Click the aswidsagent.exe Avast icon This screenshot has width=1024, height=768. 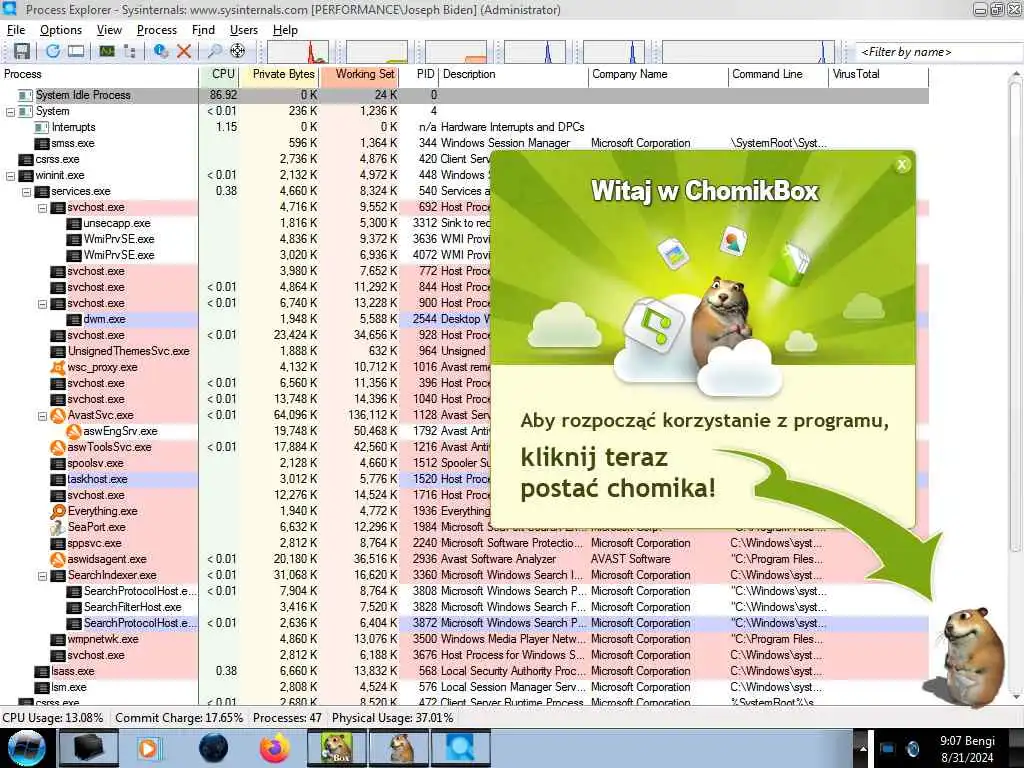pyautogui.click(x=58, y=559)
